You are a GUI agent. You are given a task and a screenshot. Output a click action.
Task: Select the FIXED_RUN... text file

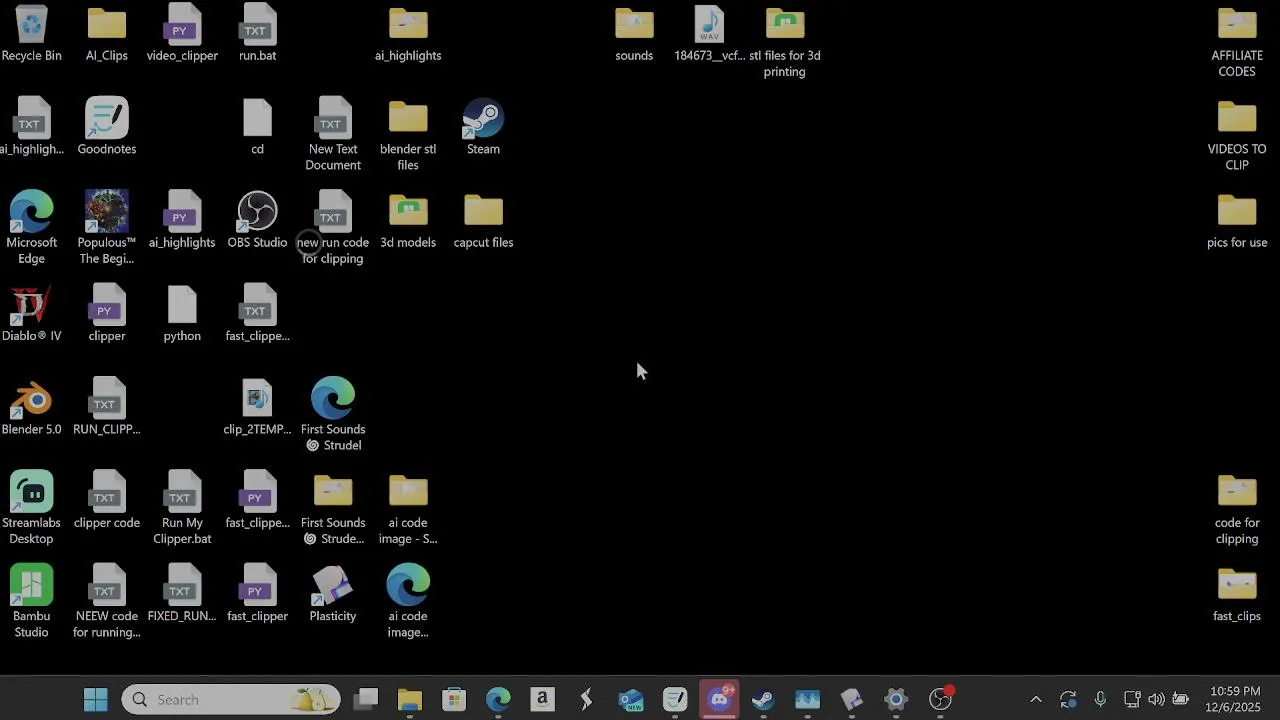(182, 593)
